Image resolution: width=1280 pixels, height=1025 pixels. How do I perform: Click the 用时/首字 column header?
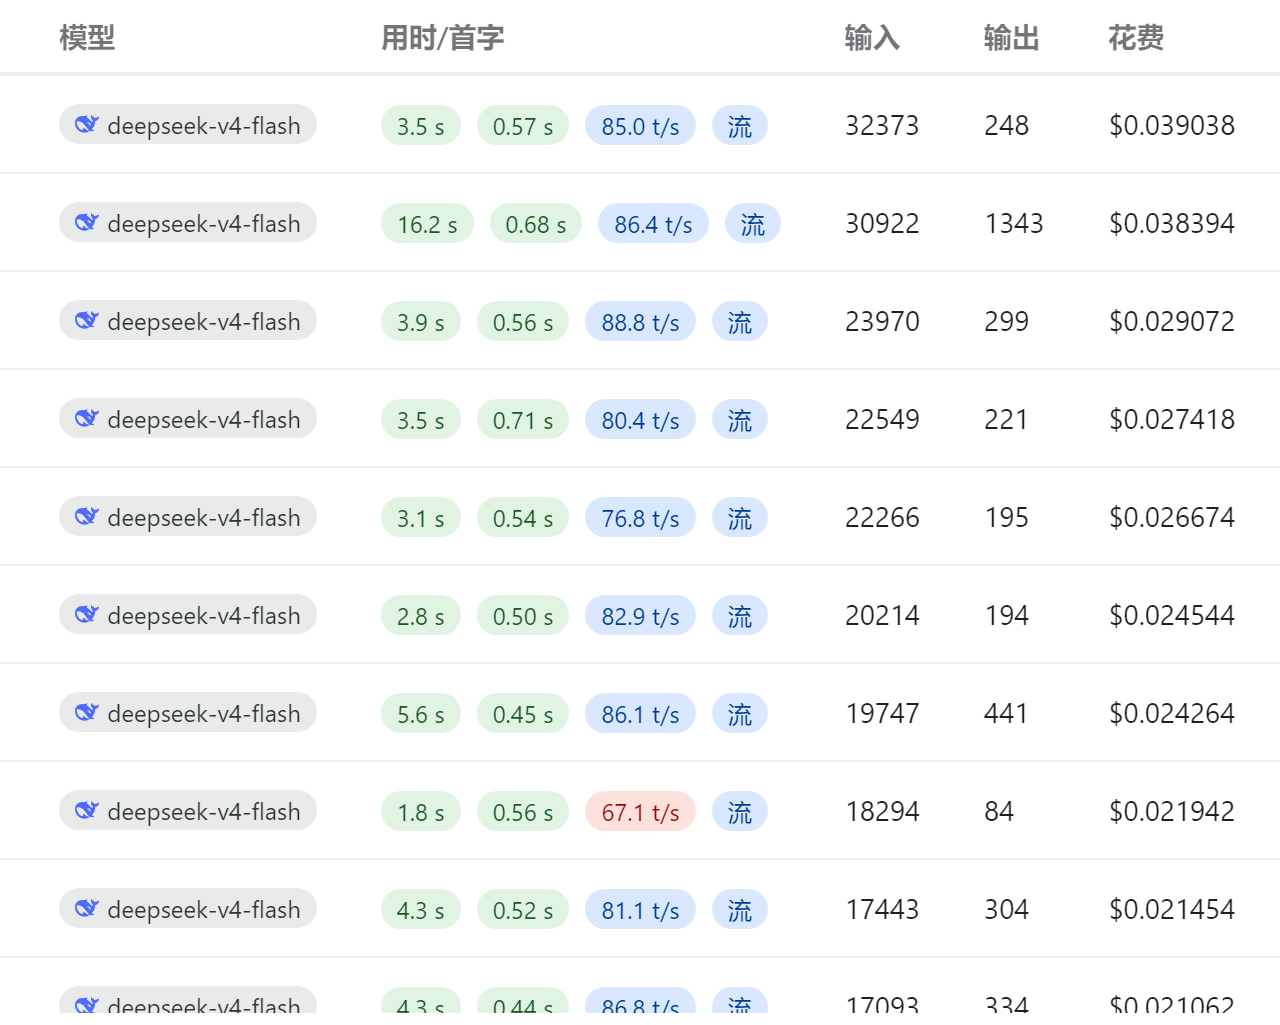(442, 38)
